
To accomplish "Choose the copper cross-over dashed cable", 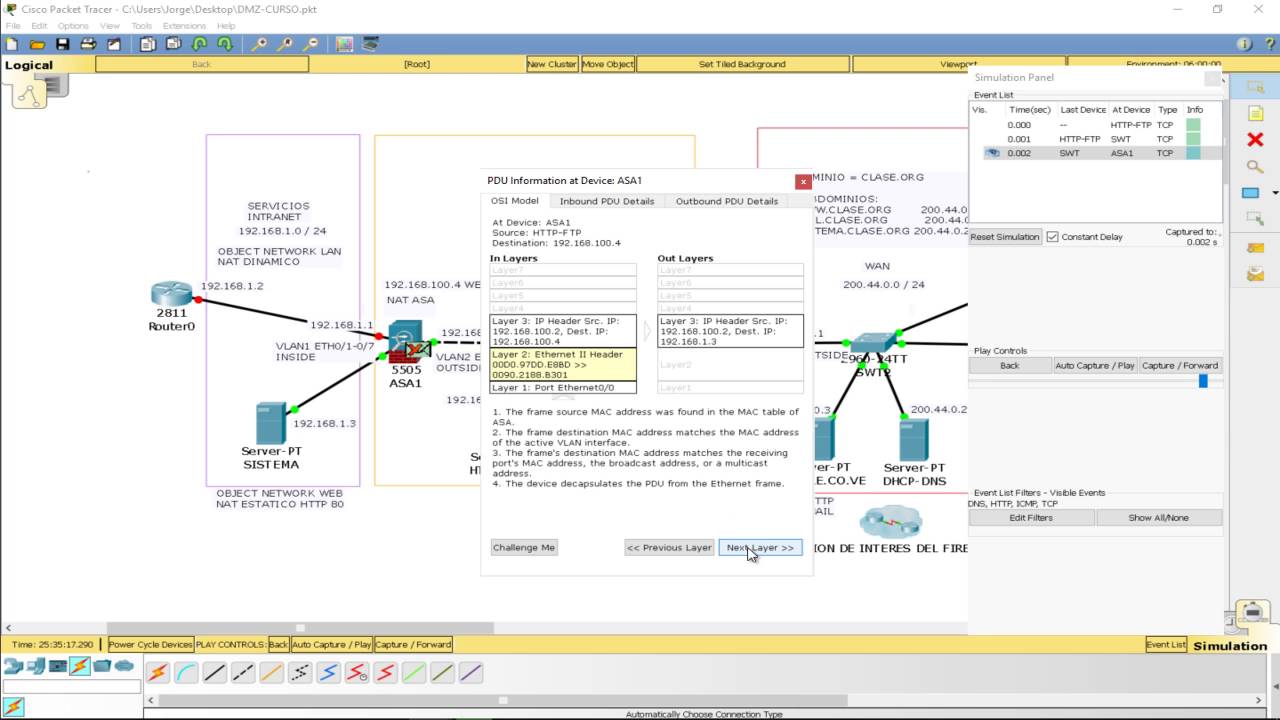I will coord(243,673).
